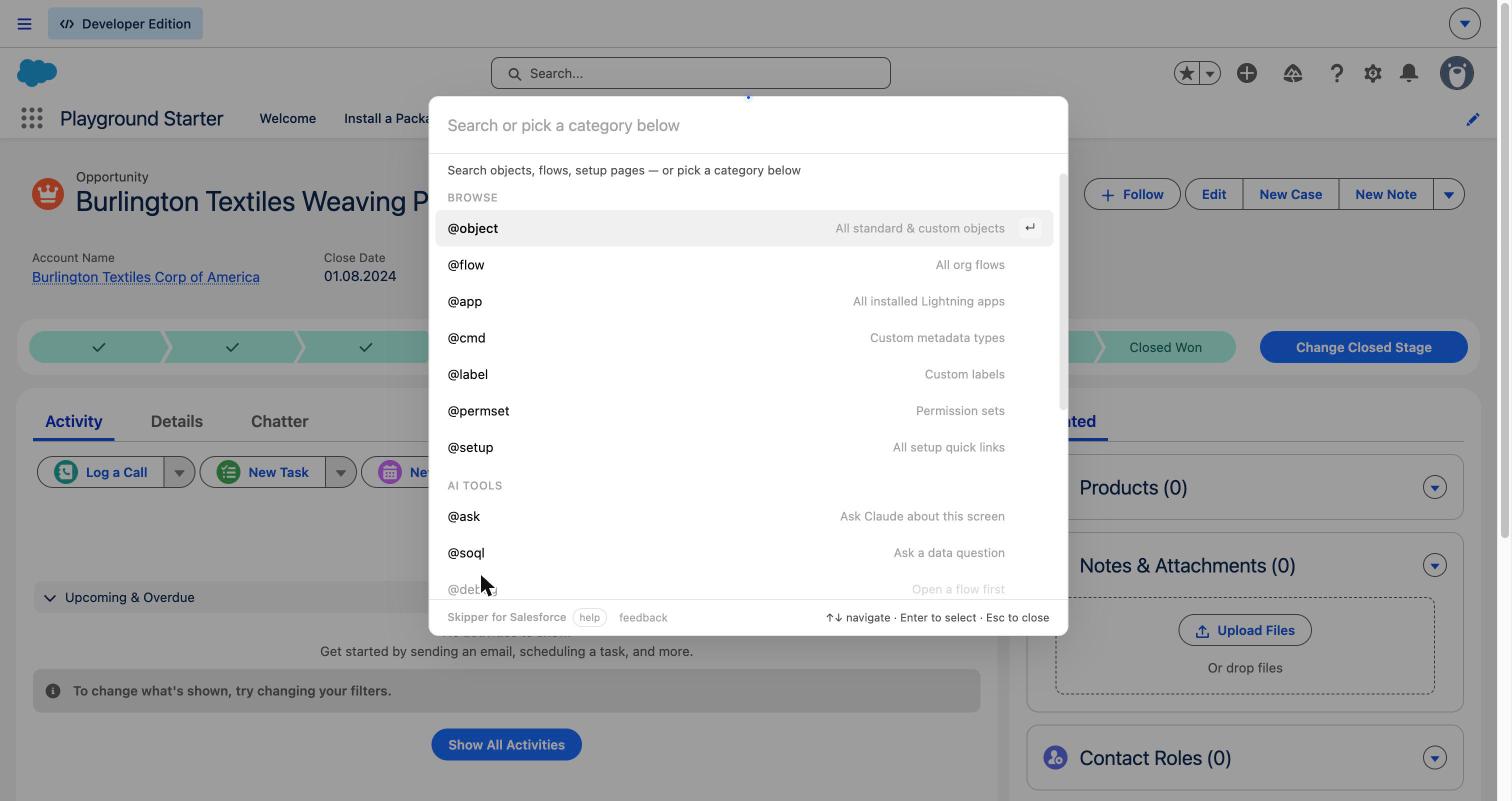The image size is (1512, 801).
Task: Open the notifications bell
Action: click(x=1409, y=73)
